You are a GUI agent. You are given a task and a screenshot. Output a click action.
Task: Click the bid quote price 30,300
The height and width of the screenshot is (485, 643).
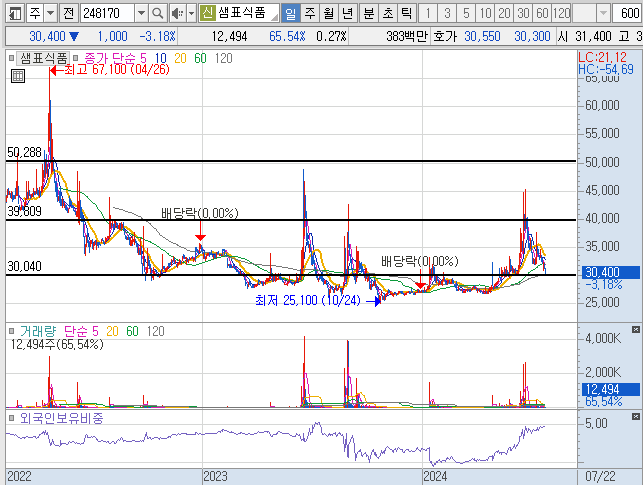(x=532, y=36)
